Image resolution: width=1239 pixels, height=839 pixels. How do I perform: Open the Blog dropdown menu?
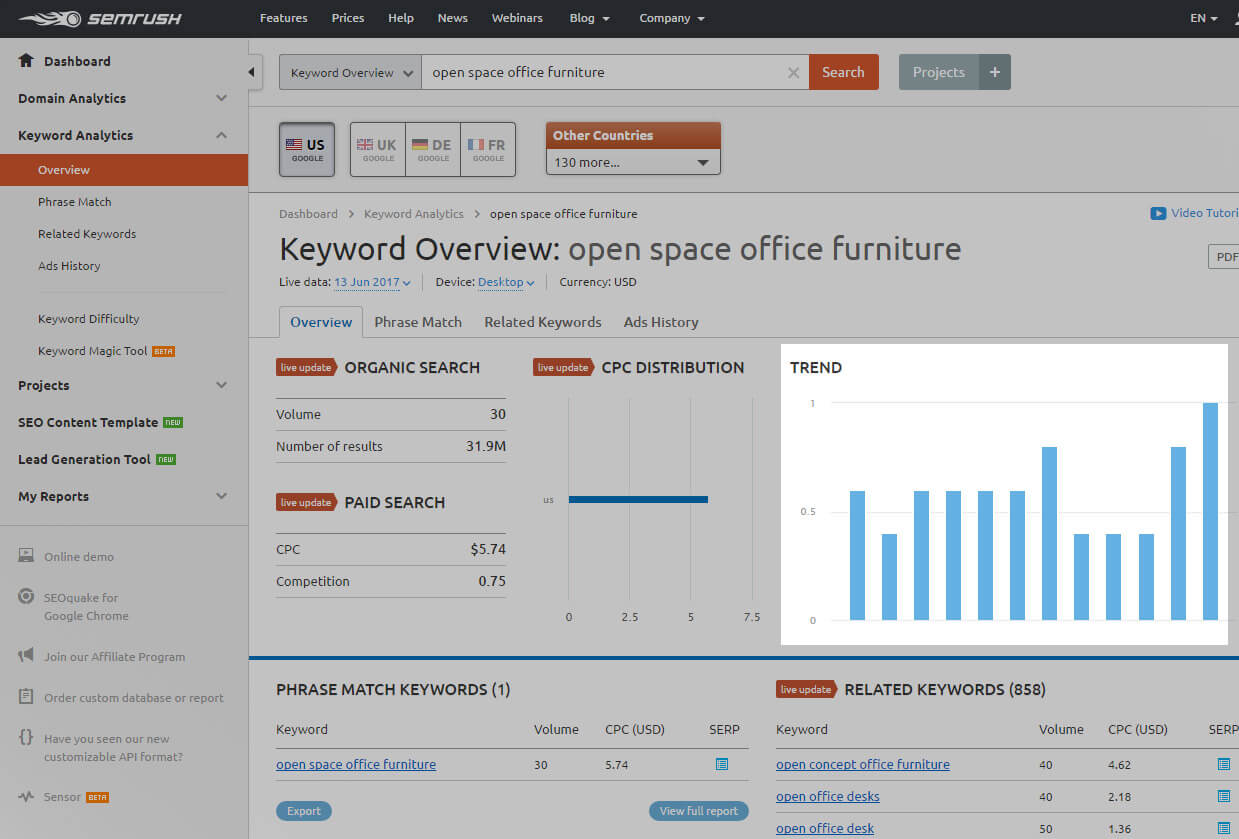click(589, 18)
